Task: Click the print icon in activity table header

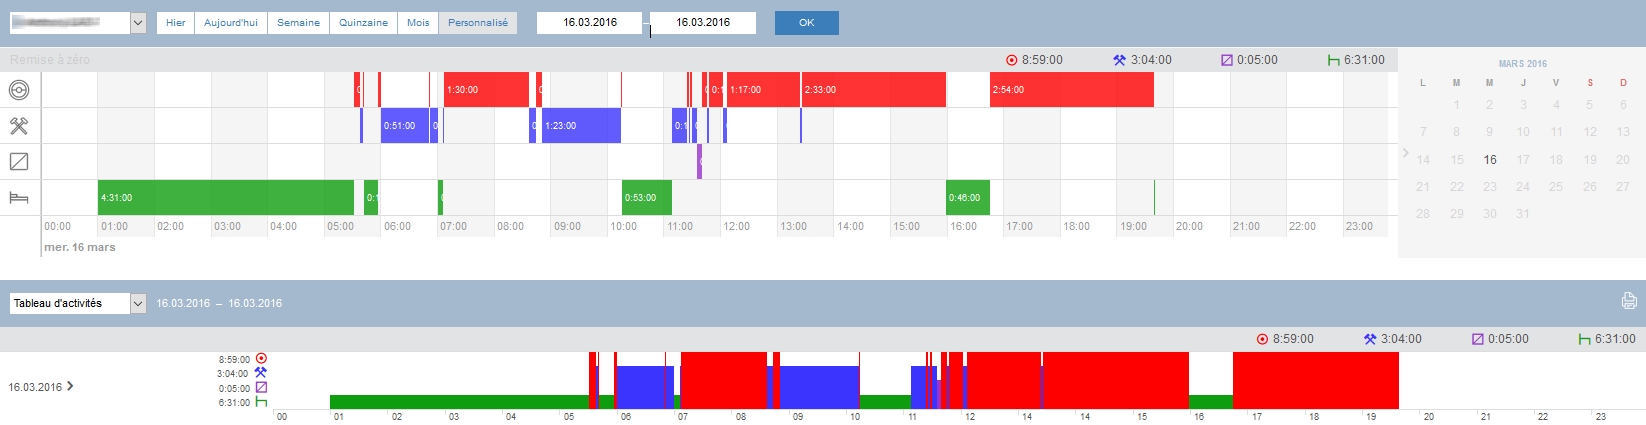Action: coord(1629,301)
